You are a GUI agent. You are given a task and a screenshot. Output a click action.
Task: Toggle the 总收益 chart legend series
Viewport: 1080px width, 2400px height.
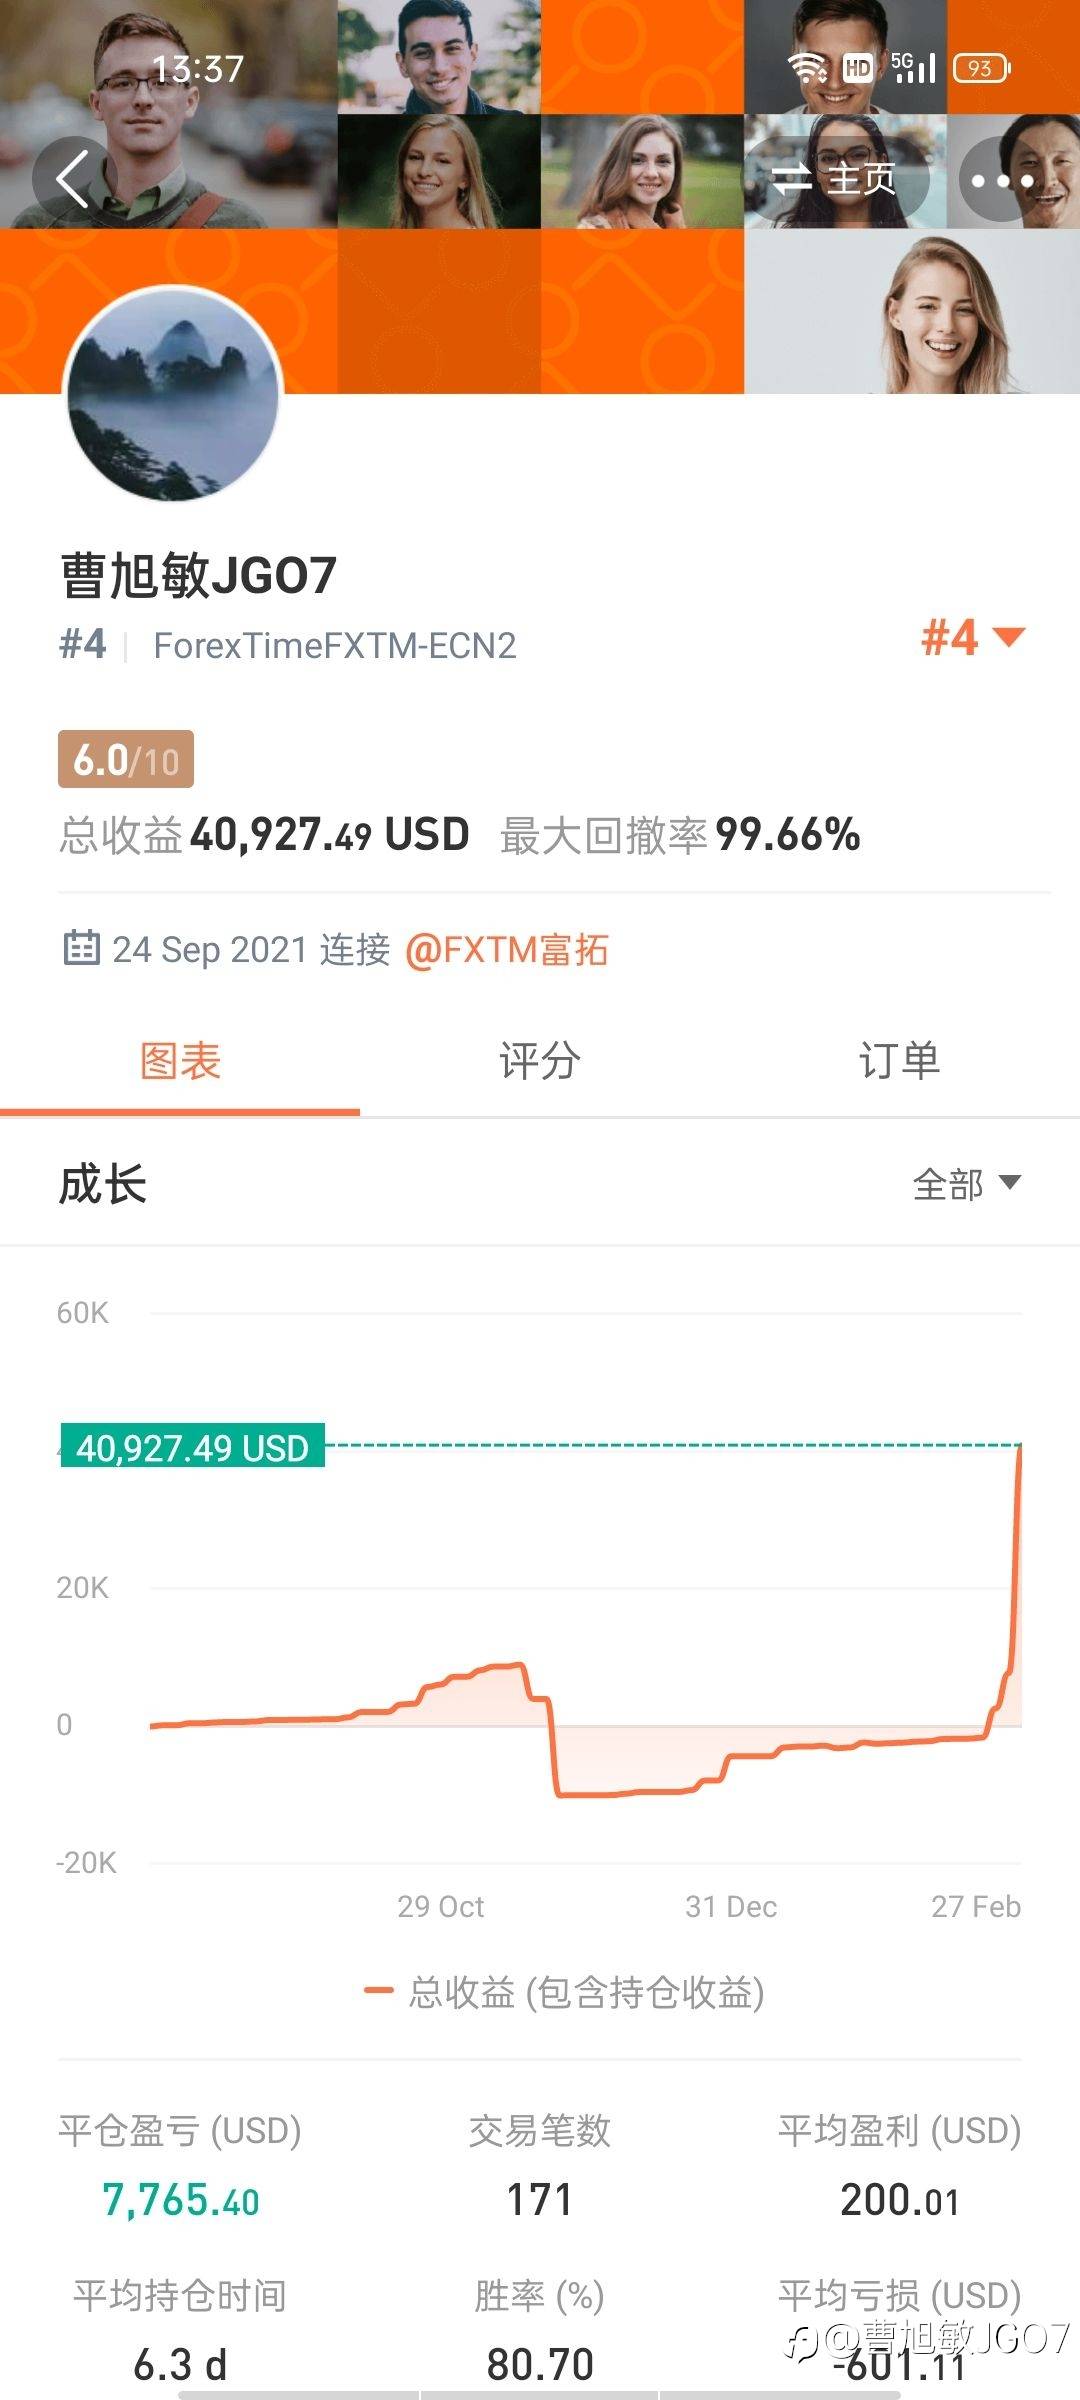pyautogui.click(x=565, y=1992)
